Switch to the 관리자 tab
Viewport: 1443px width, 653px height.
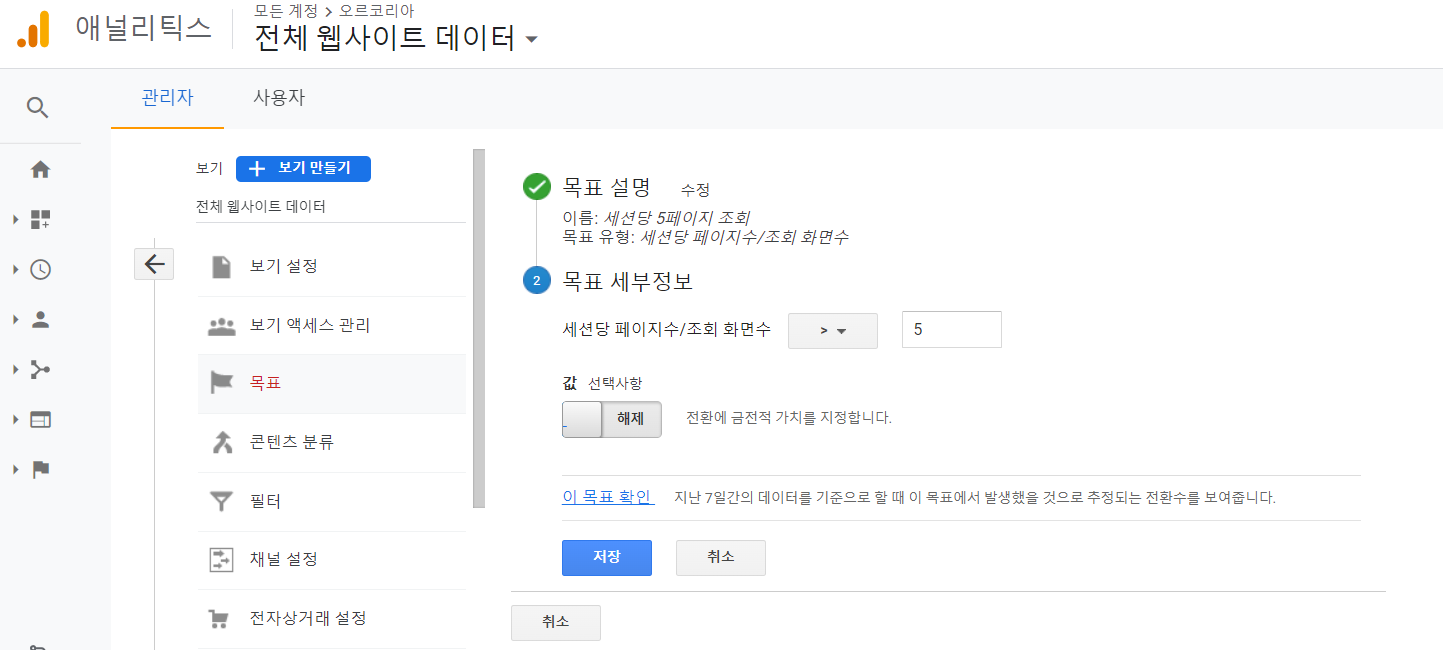point(167,98)
